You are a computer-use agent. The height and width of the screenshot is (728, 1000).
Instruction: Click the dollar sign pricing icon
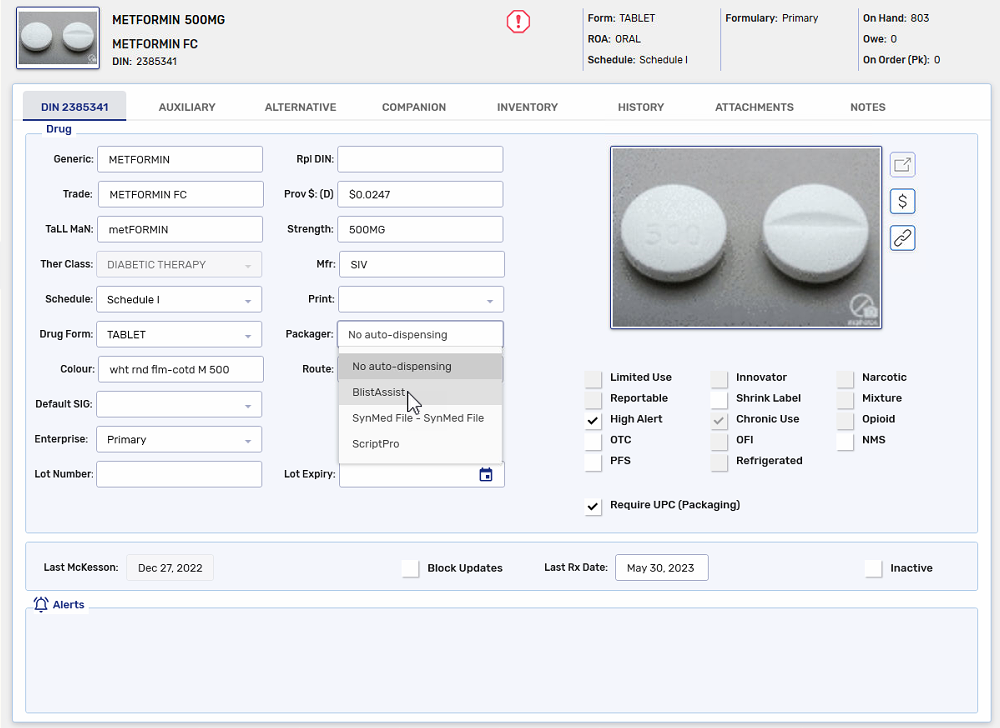(x=902, y=201)
